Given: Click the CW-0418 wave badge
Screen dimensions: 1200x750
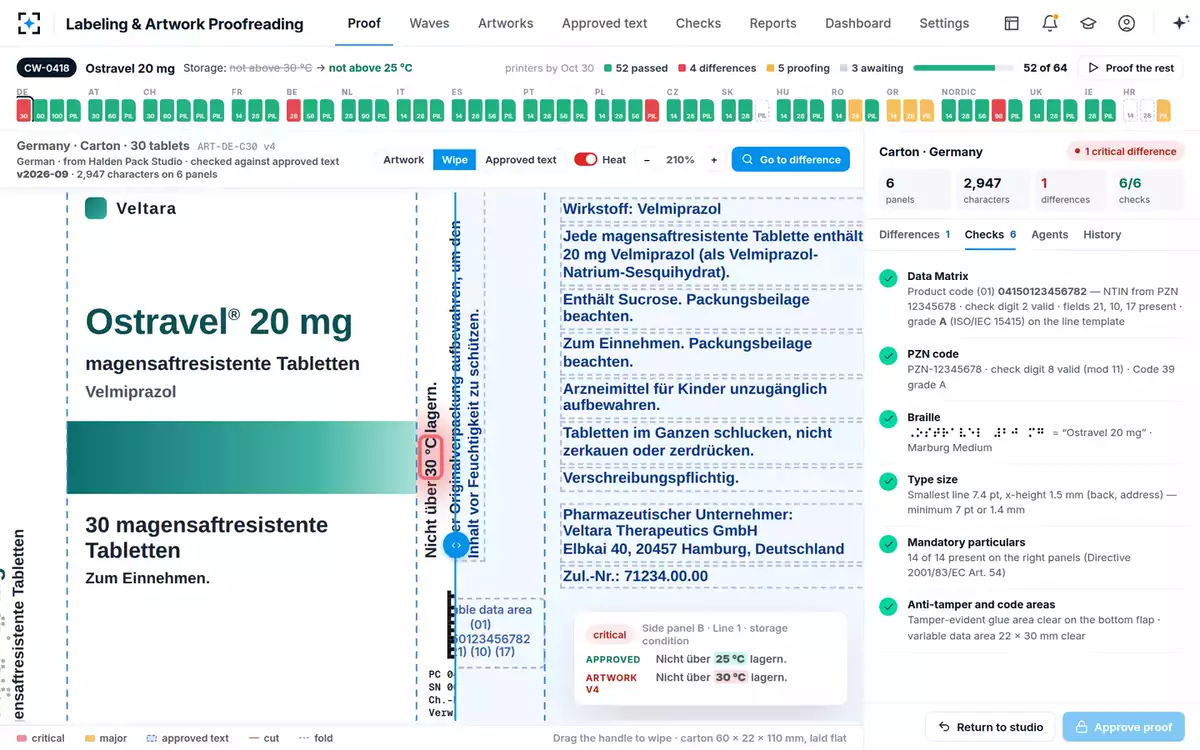Looking at the screenshot, I should pyautogui.click(x=46, y=68).
